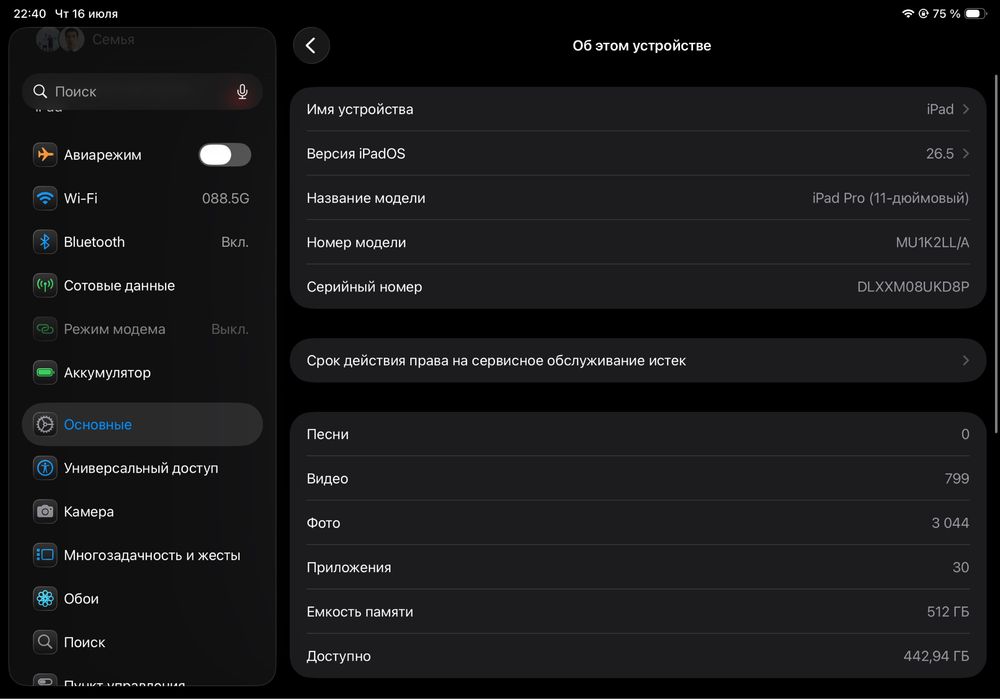This screenshot has width=1000, height=699.
Task: Tap the 22:40 clock in status bar
Action: 29,13
